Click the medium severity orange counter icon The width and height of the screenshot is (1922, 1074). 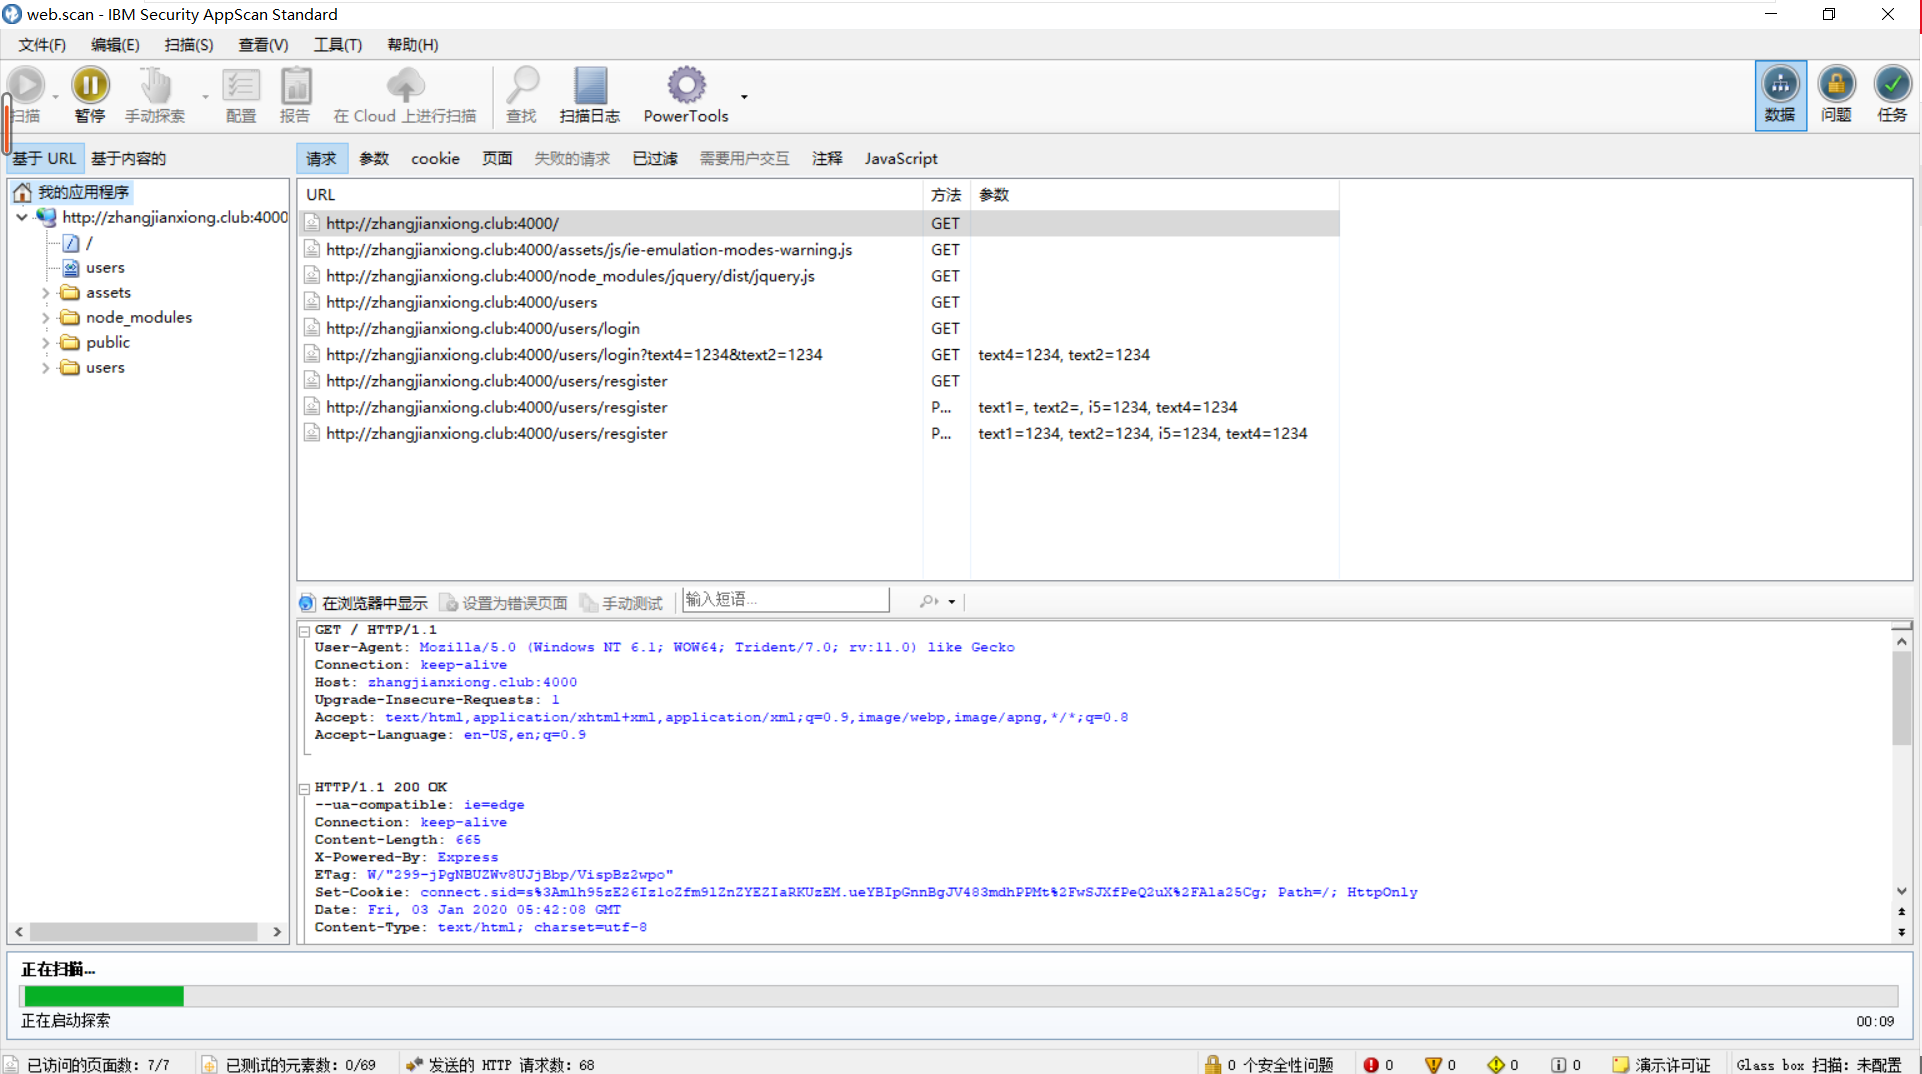1433,1065
